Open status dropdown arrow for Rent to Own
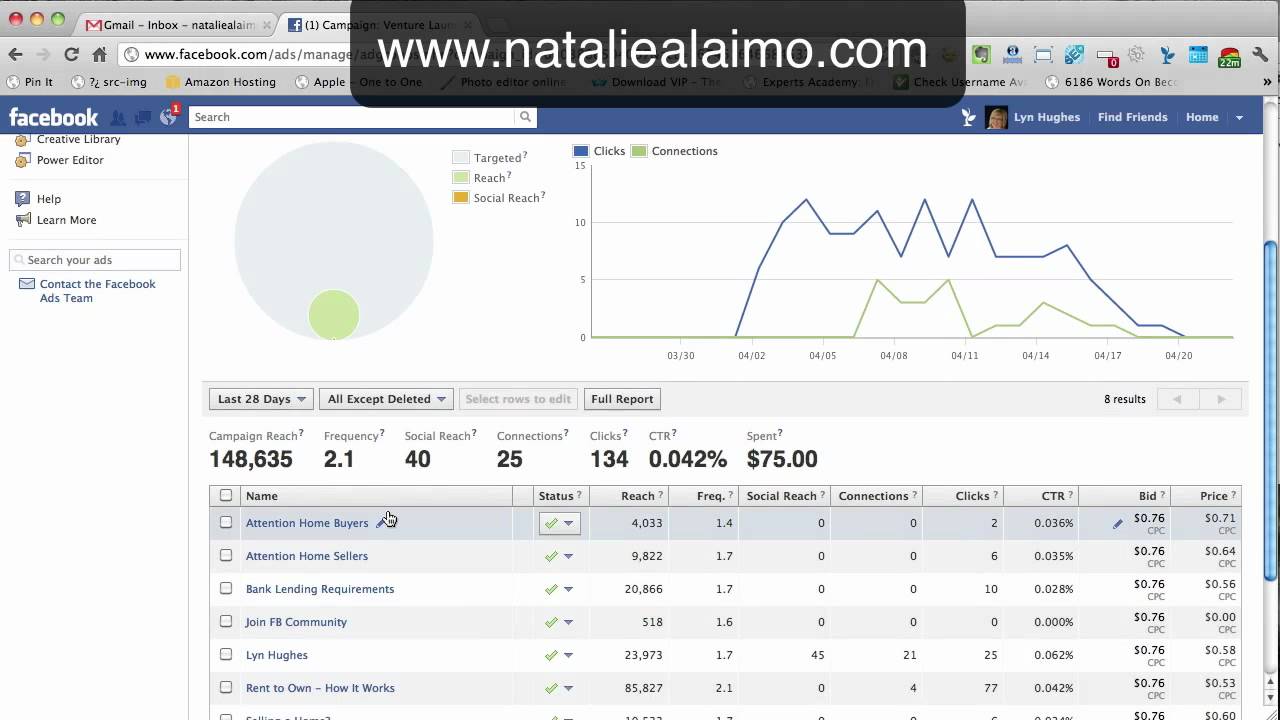This screenshot has height=720, width=1280. coord(568,688)
